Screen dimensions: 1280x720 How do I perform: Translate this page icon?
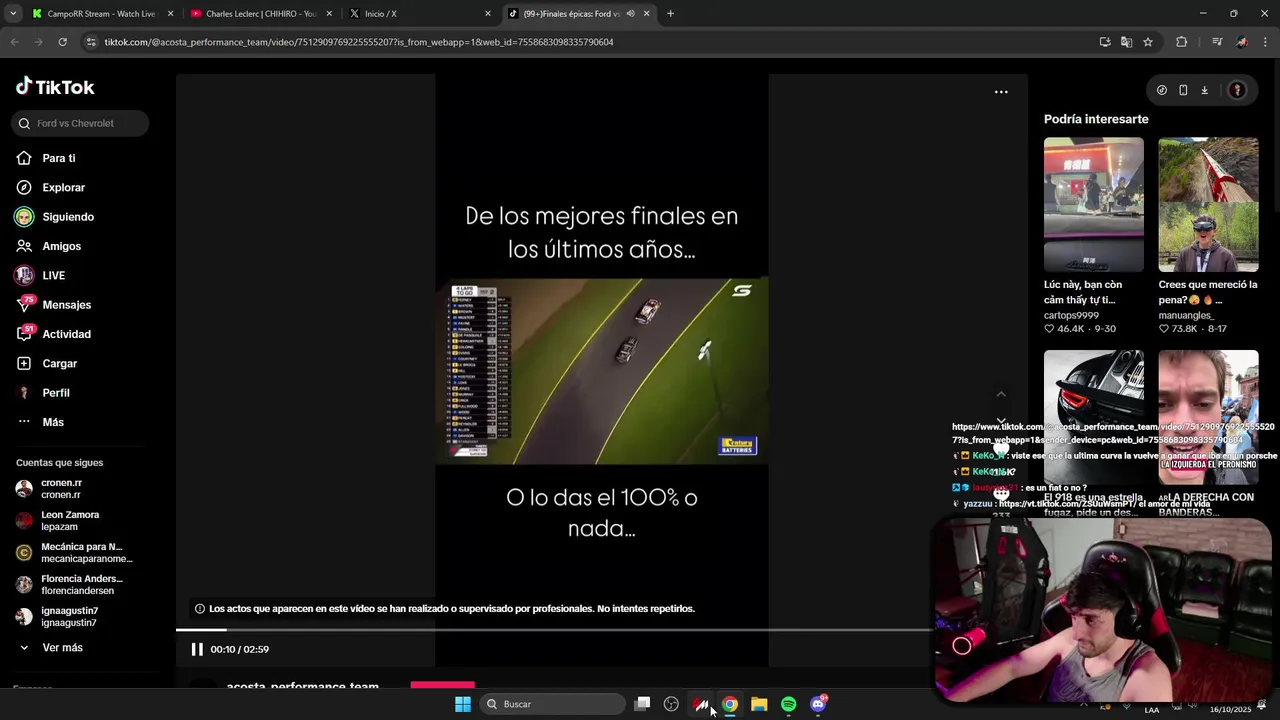tap(1126, 42)
